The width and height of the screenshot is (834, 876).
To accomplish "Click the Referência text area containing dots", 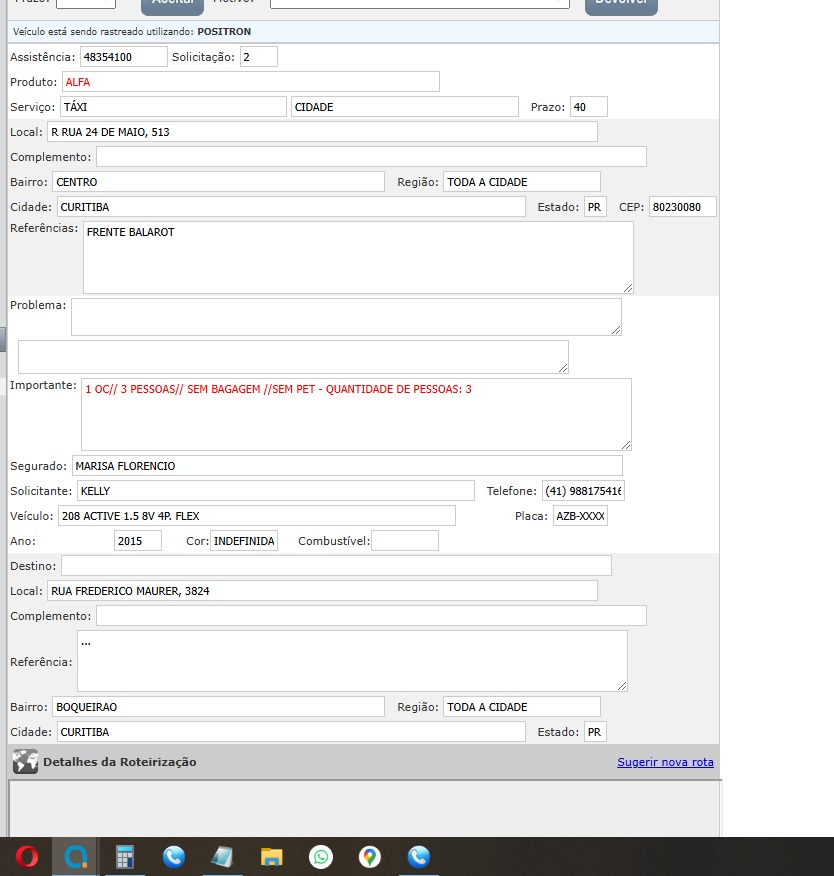I will coord(352,661).
